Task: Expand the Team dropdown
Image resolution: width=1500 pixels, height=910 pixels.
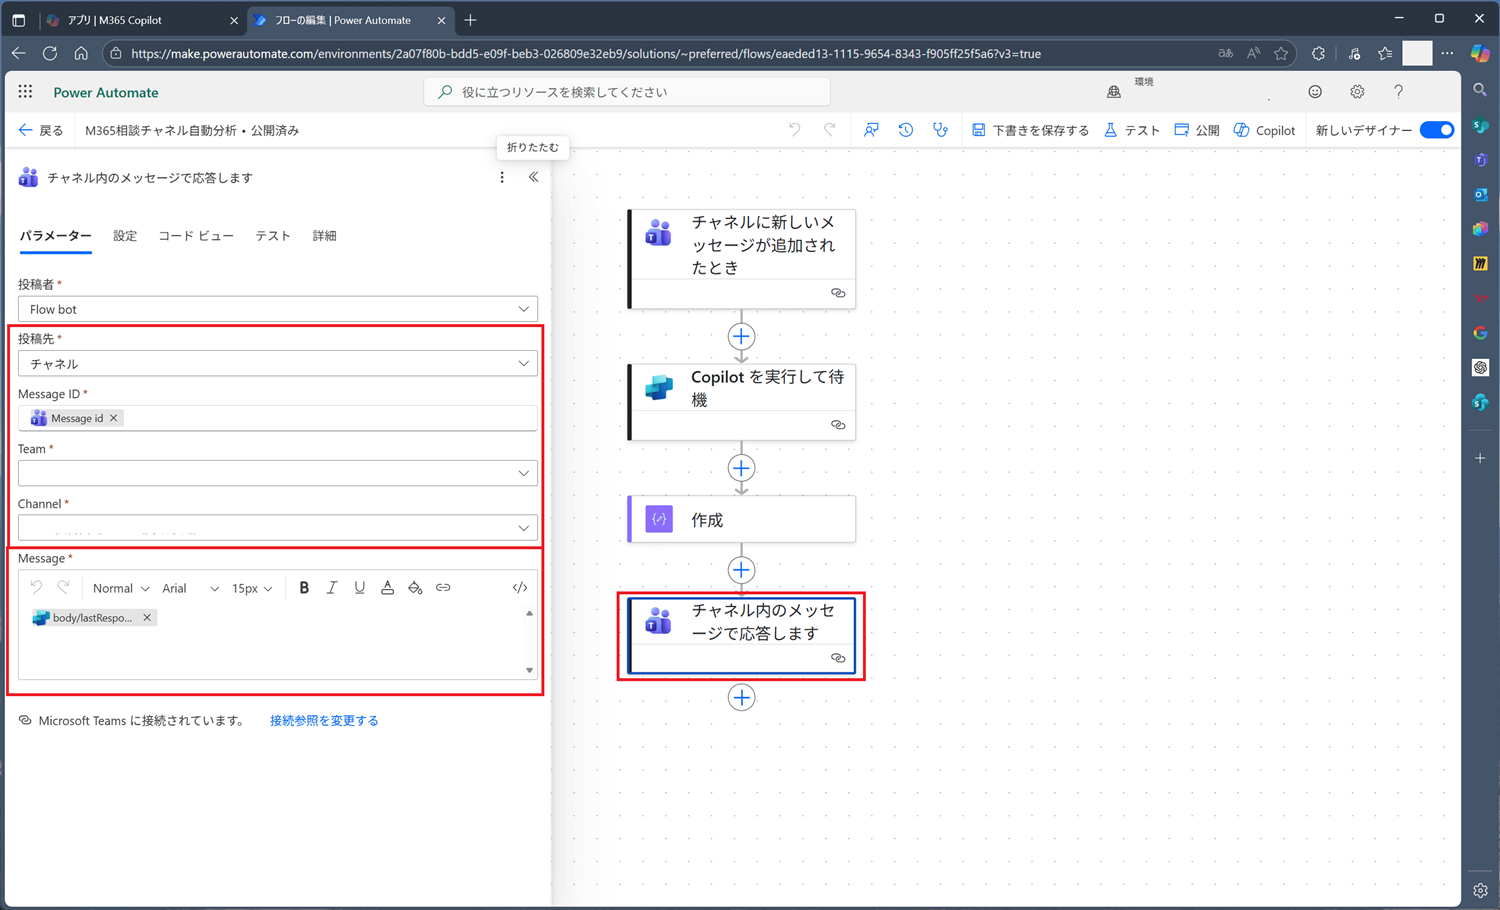Action: click(277, 473)
